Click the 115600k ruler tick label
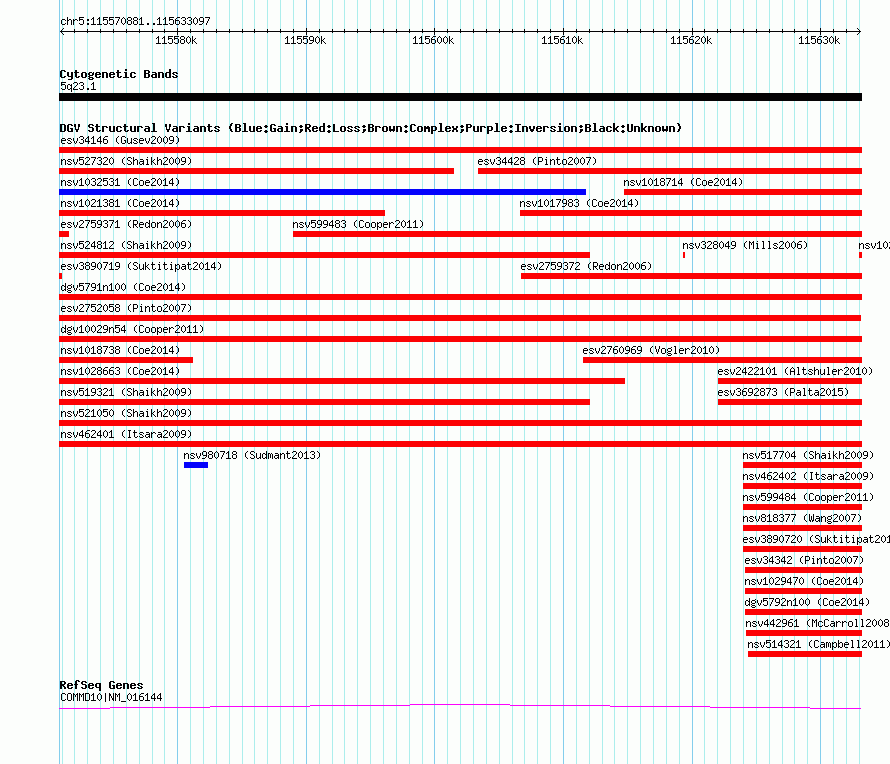This screenshot has width=890, height=764. (433, 40)
